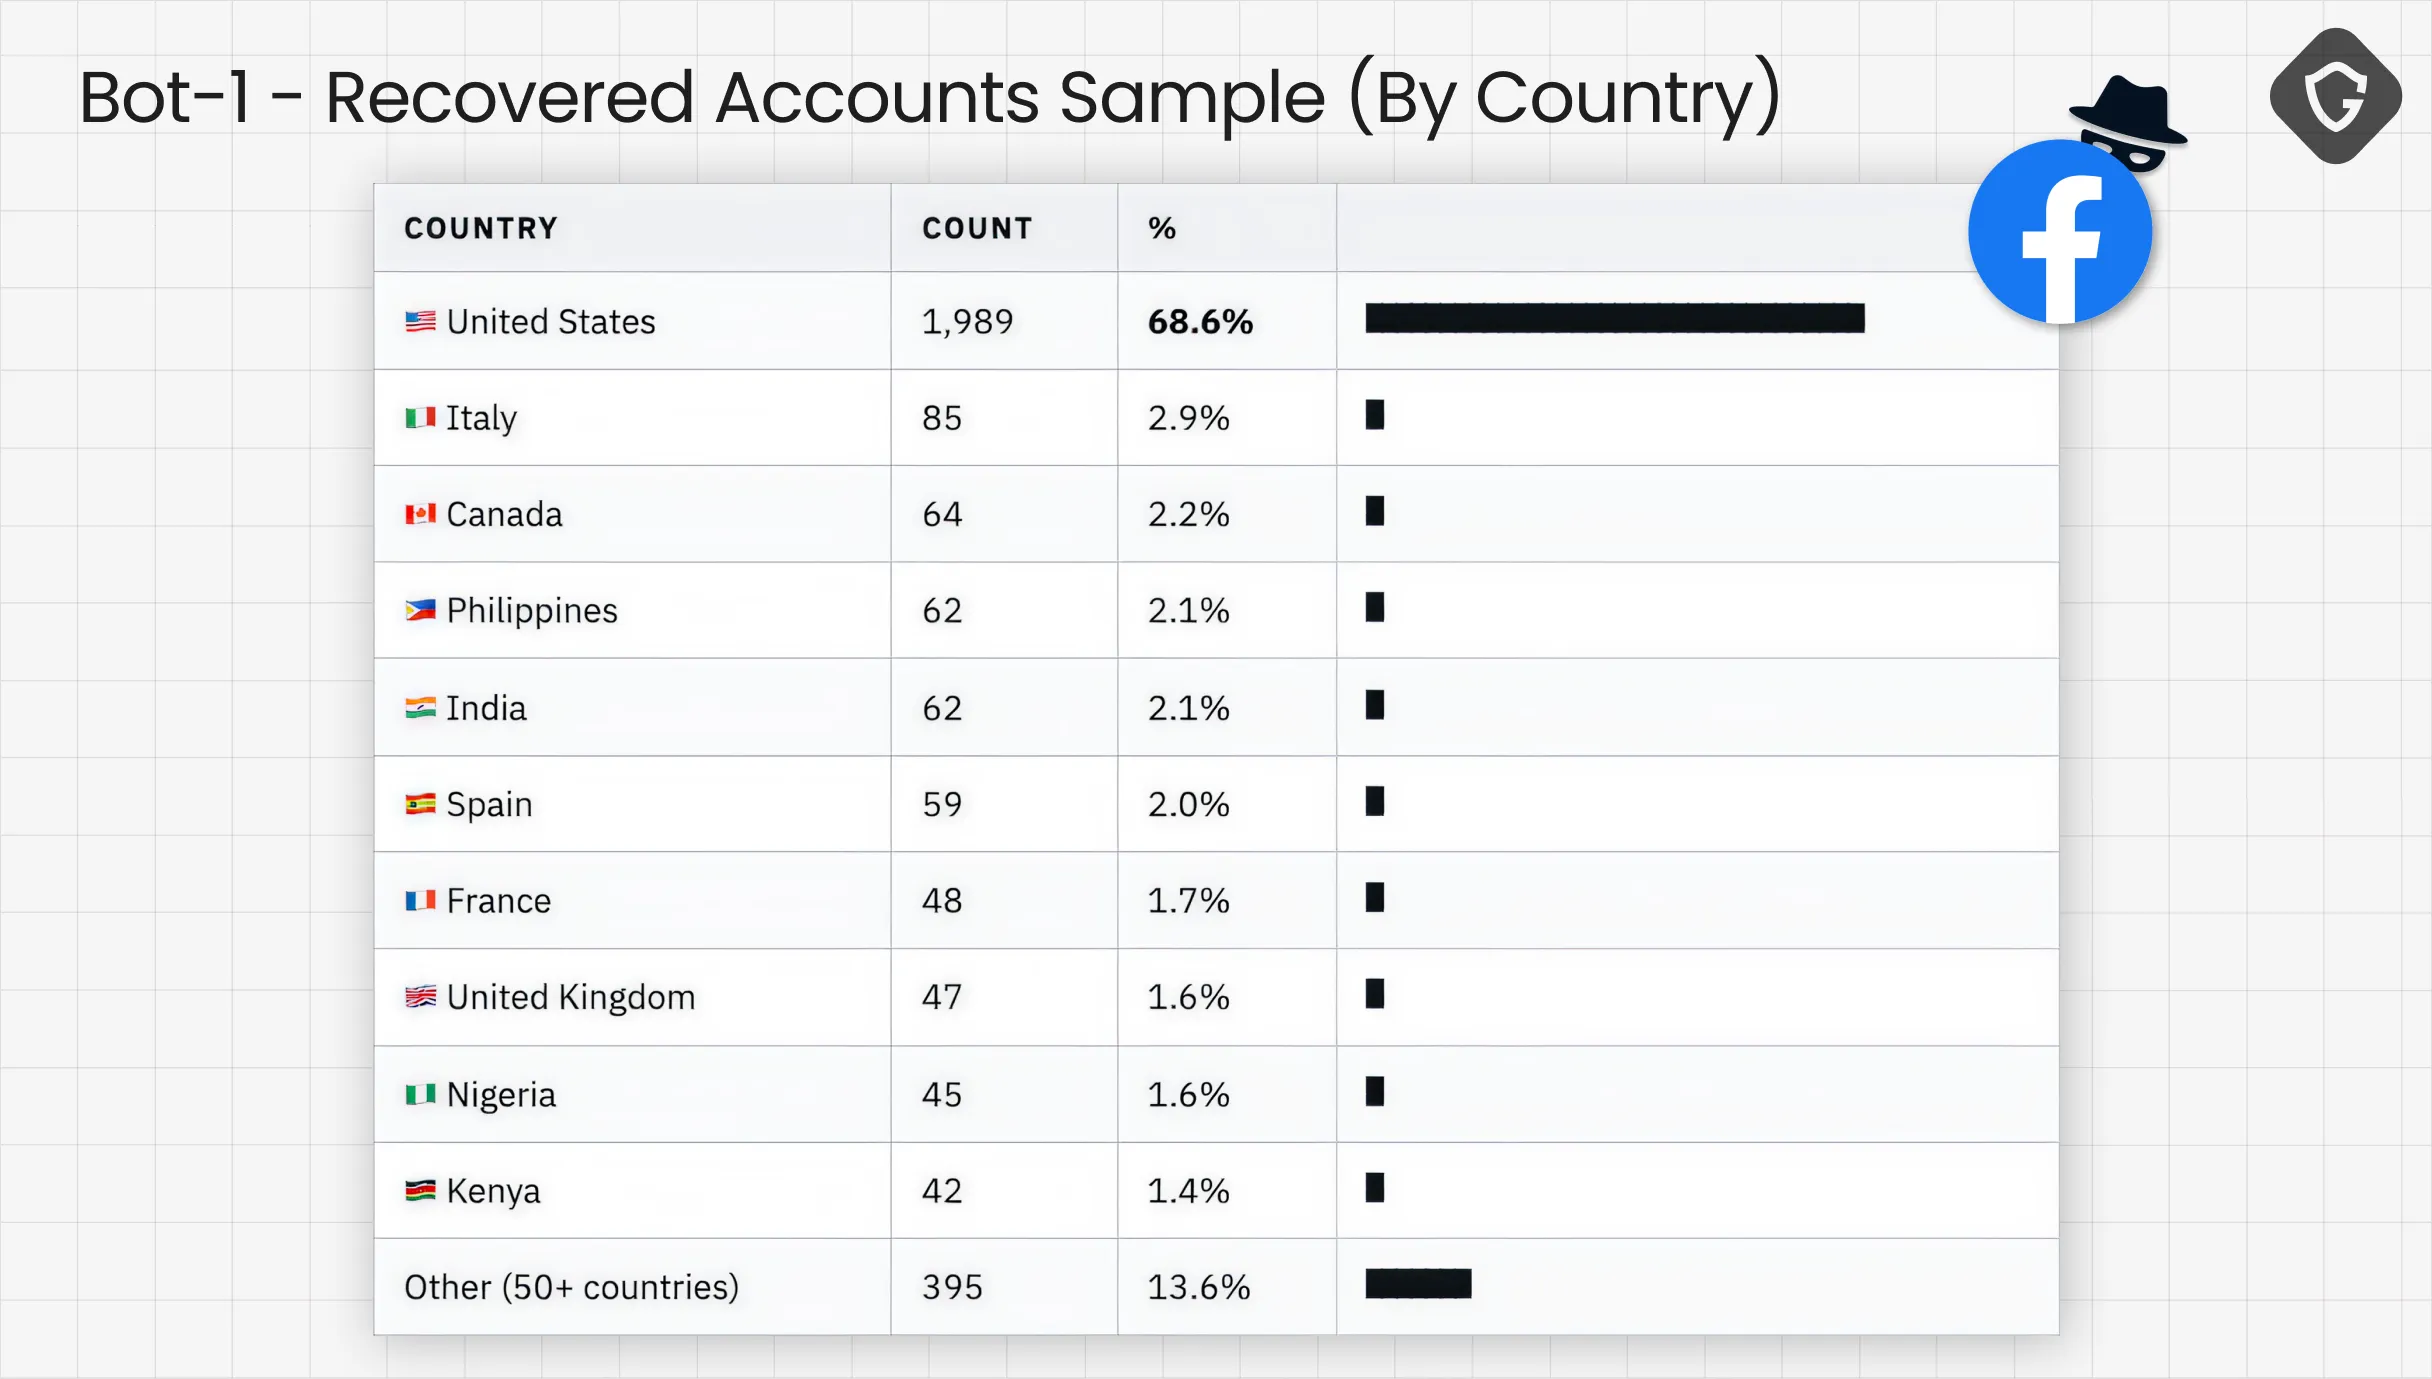Click the 1,989 count cell
This screenshot has width=2432, height=1379.
967,321
